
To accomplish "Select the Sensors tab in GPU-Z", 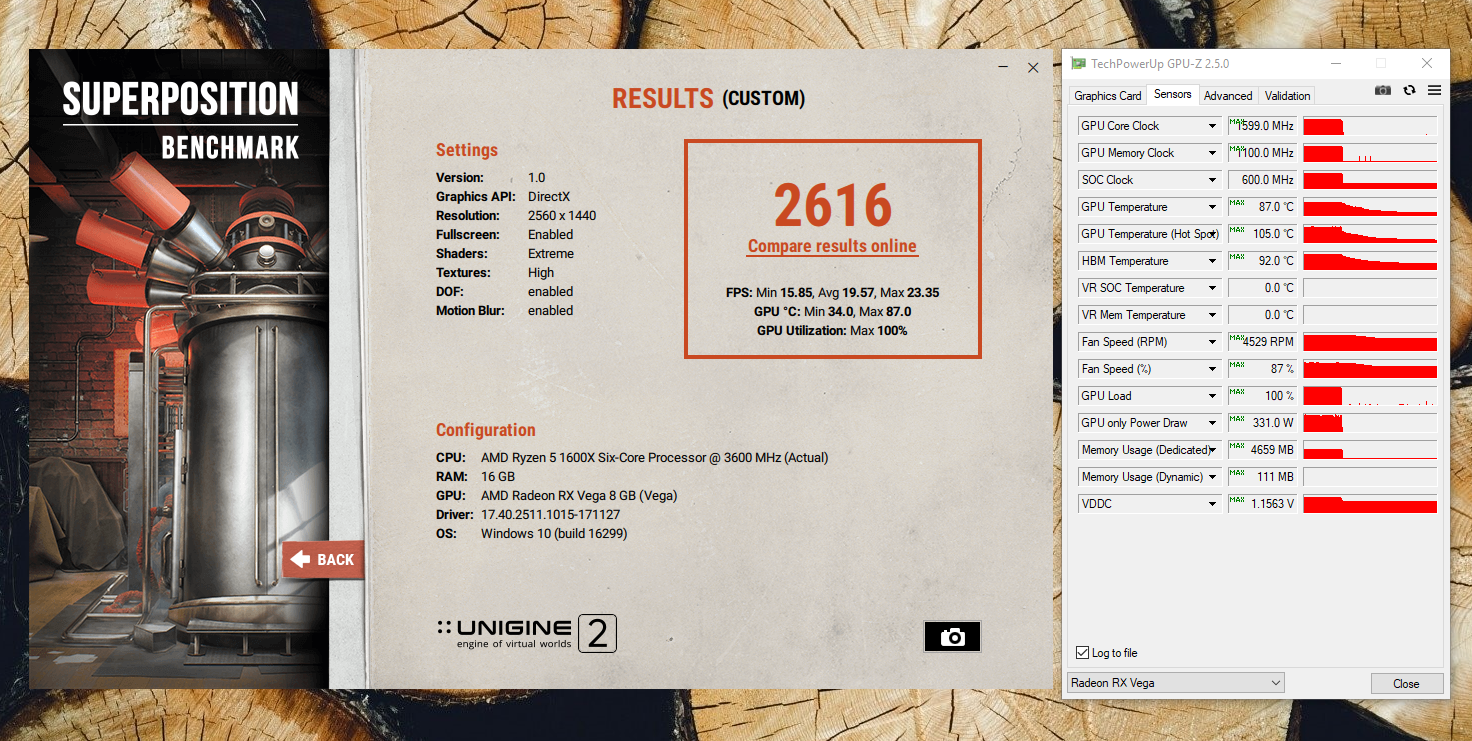I will pyautogui.click(x=1173, y=94).
